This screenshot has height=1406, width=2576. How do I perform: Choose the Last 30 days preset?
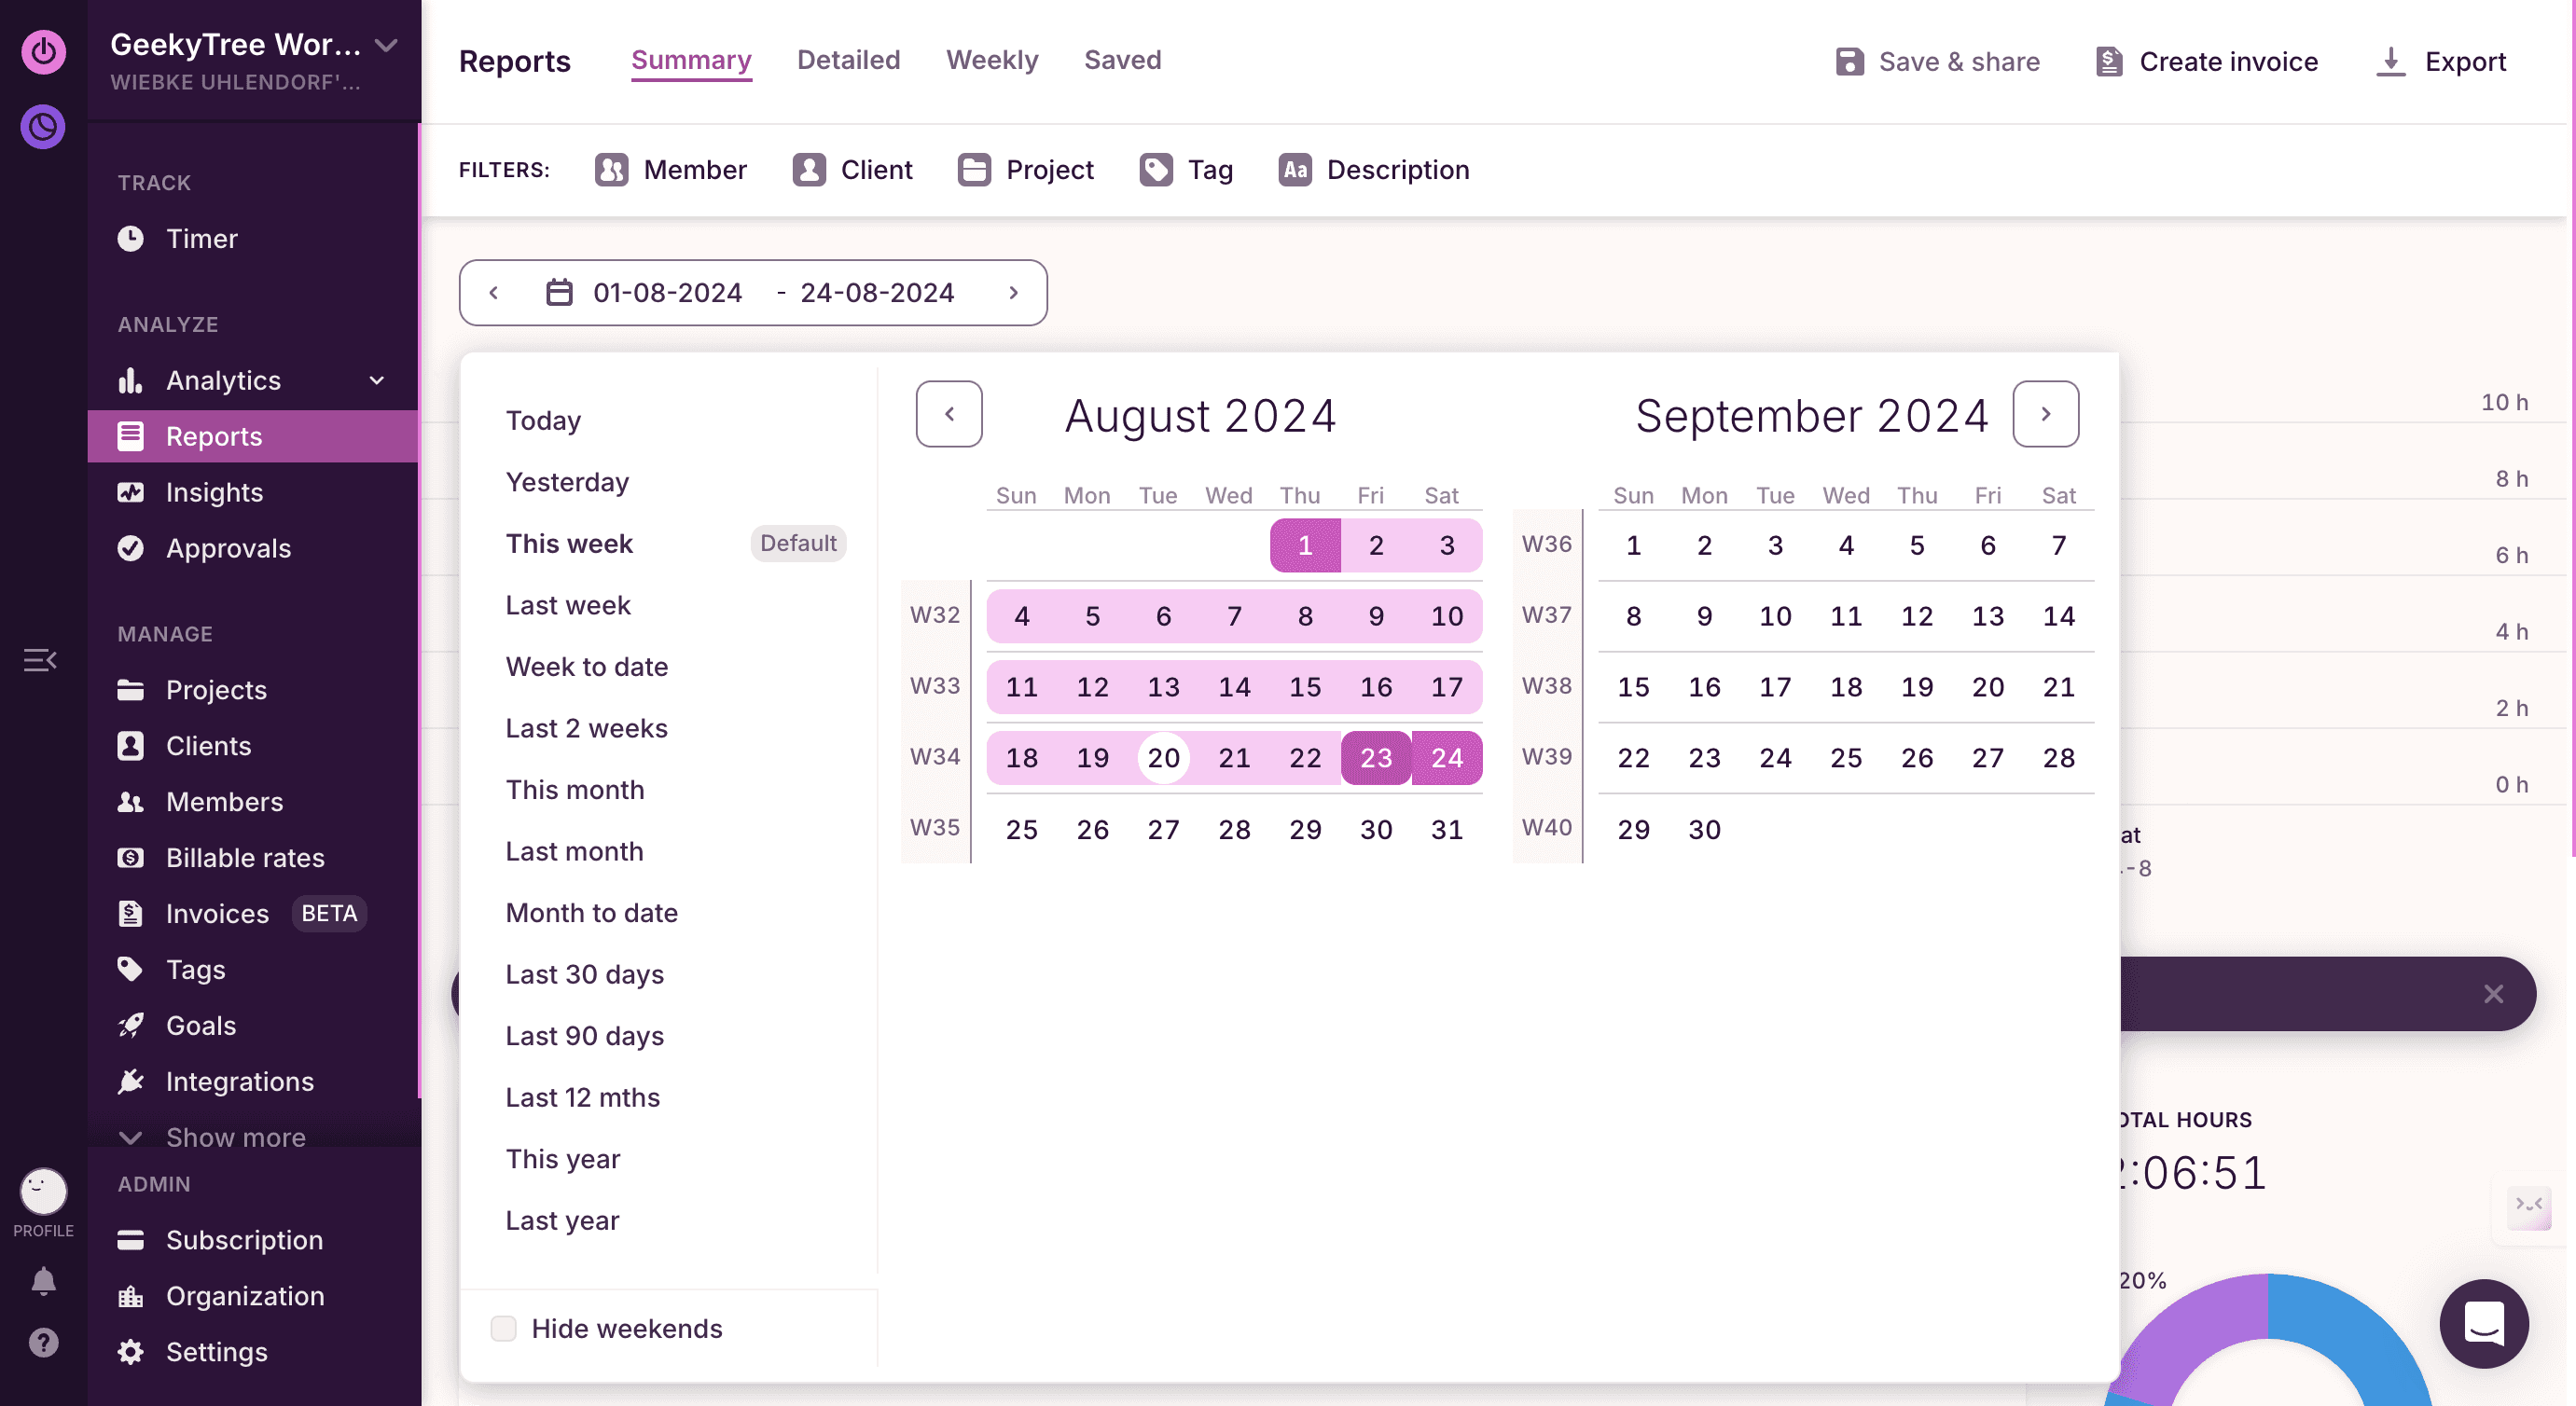point(585,974)
